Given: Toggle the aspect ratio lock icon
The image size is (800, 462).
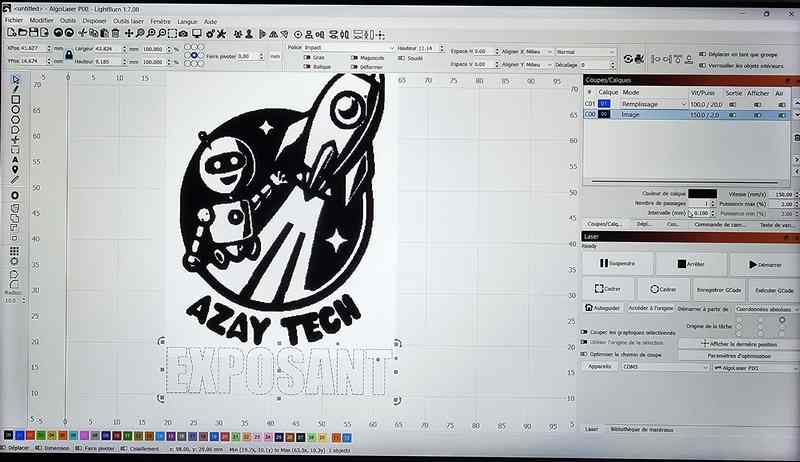Looking at the screenshot, I should tap(69, 55).
